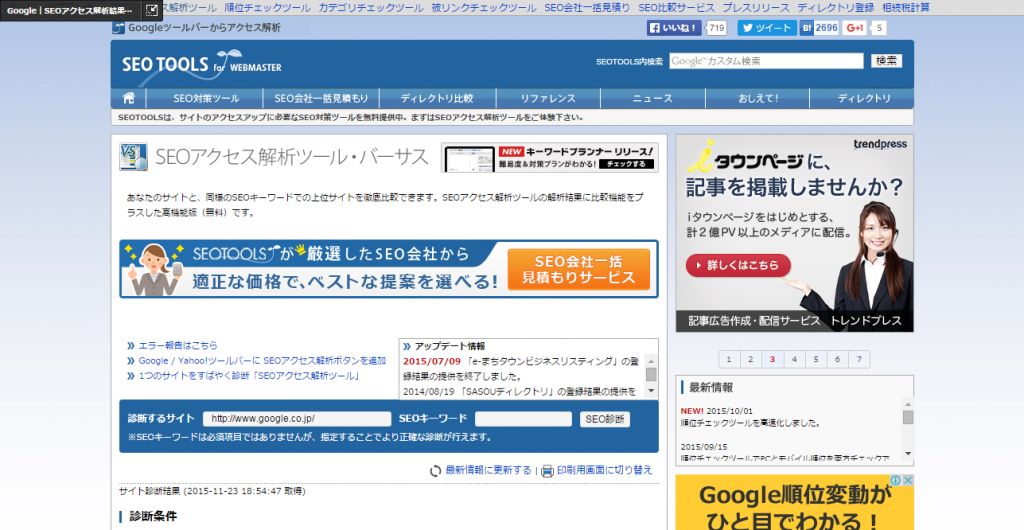This screenshot has width=1024, height=530.
Task: Open the おしえて! menu
Action: pos(758,99)
